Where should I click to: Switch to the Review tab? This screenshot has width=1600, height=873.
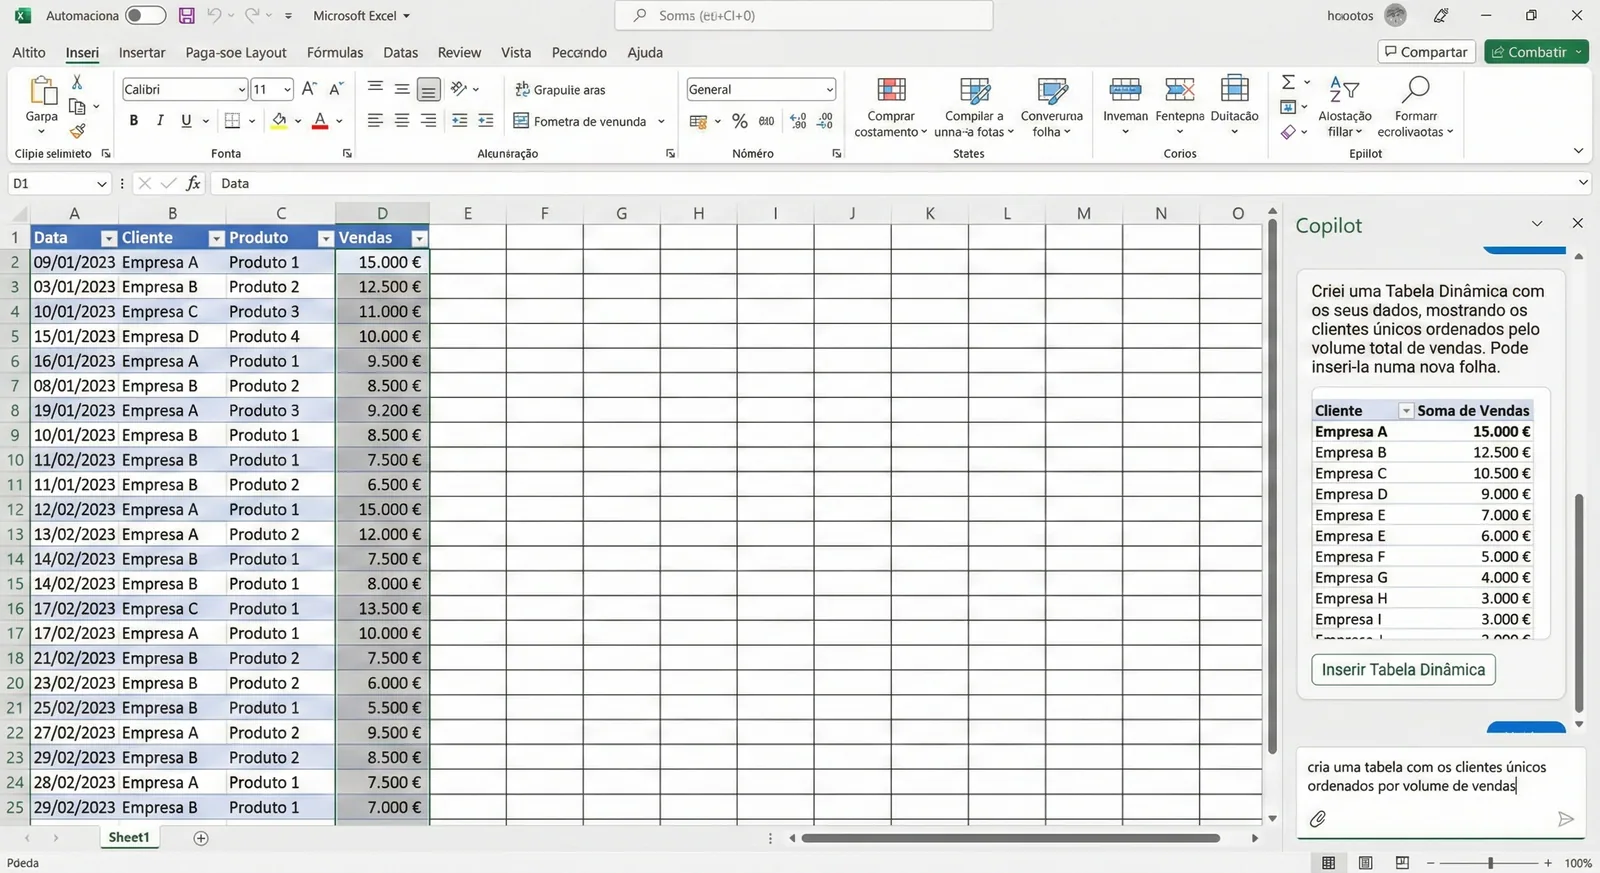(x=459, y=52)
